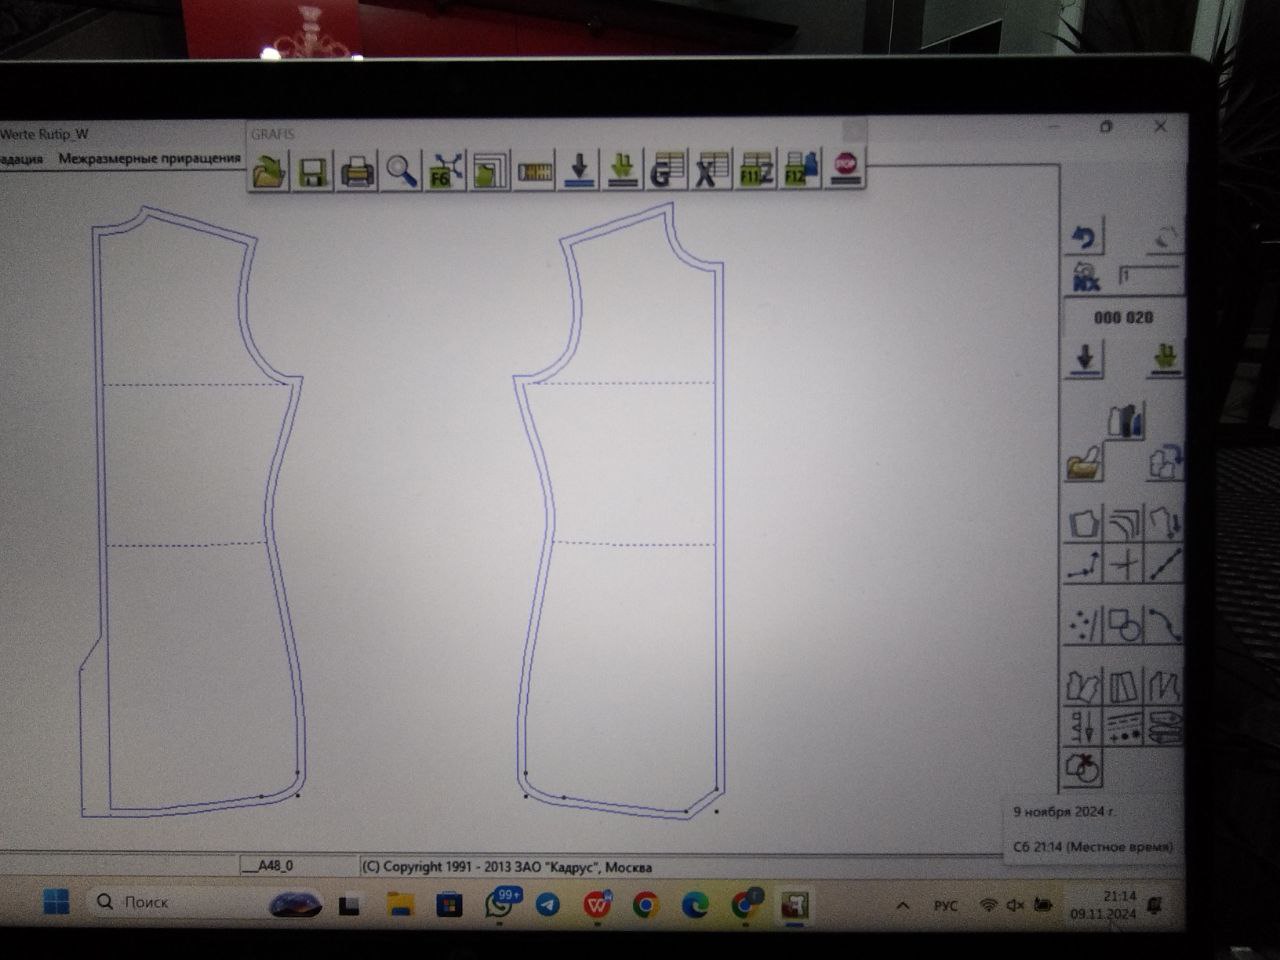Open File Explorer from taskbar
This screenshot has height=960, width=1280.
tap(400, 905)
